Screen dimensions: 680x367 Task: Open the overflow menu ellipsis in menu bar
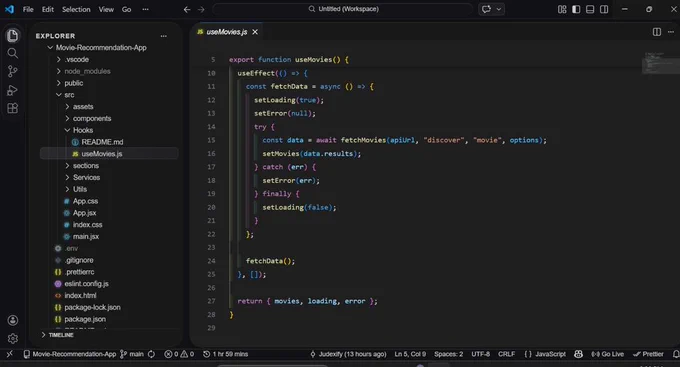tap(145, 9)
